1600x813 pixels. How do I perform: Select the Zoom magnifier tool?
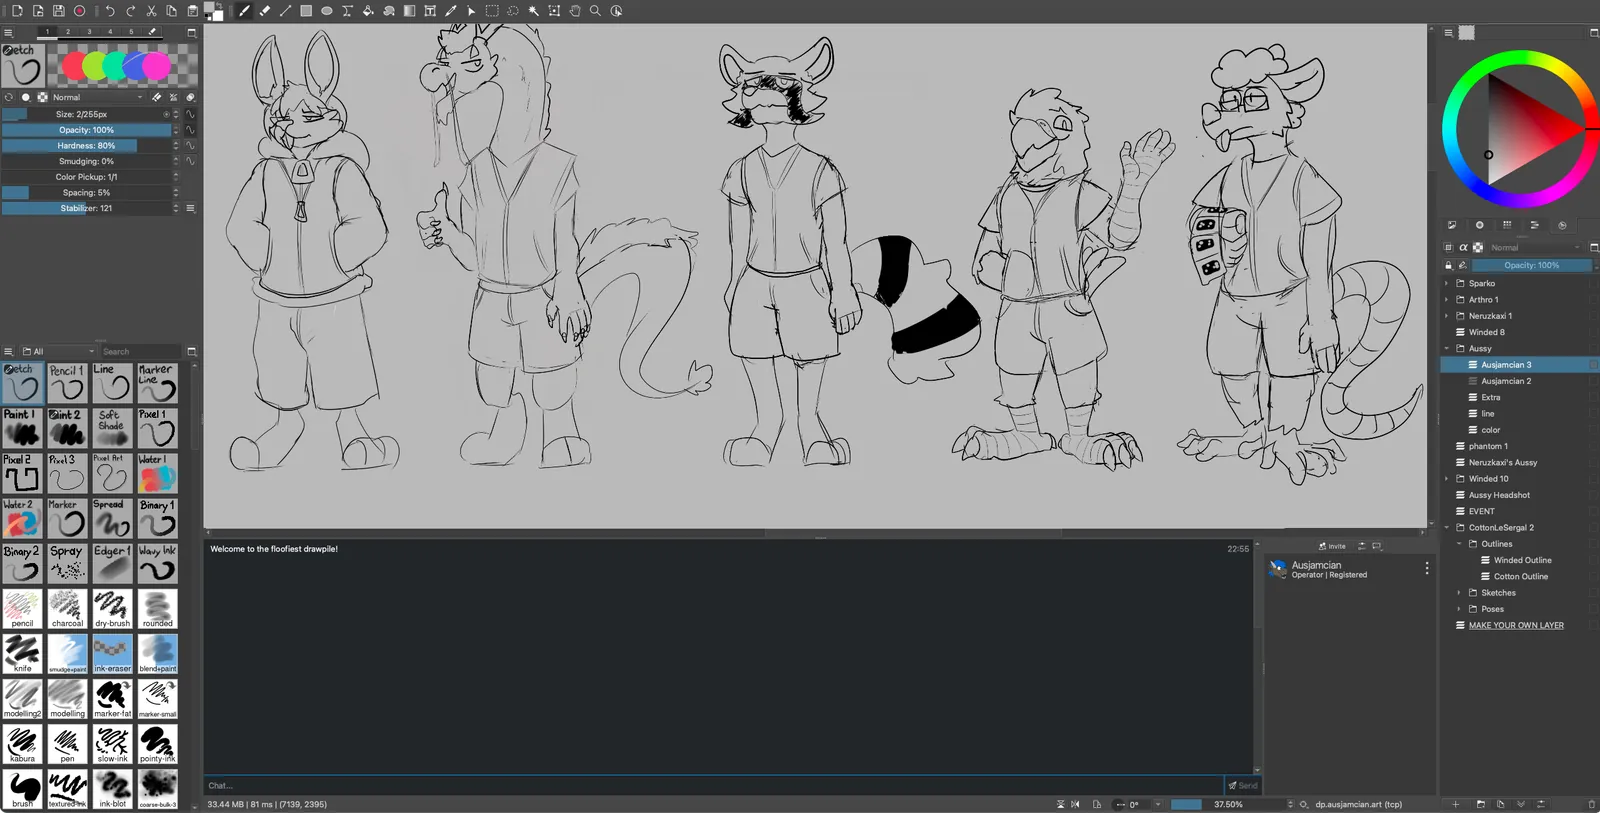(595, 11)
